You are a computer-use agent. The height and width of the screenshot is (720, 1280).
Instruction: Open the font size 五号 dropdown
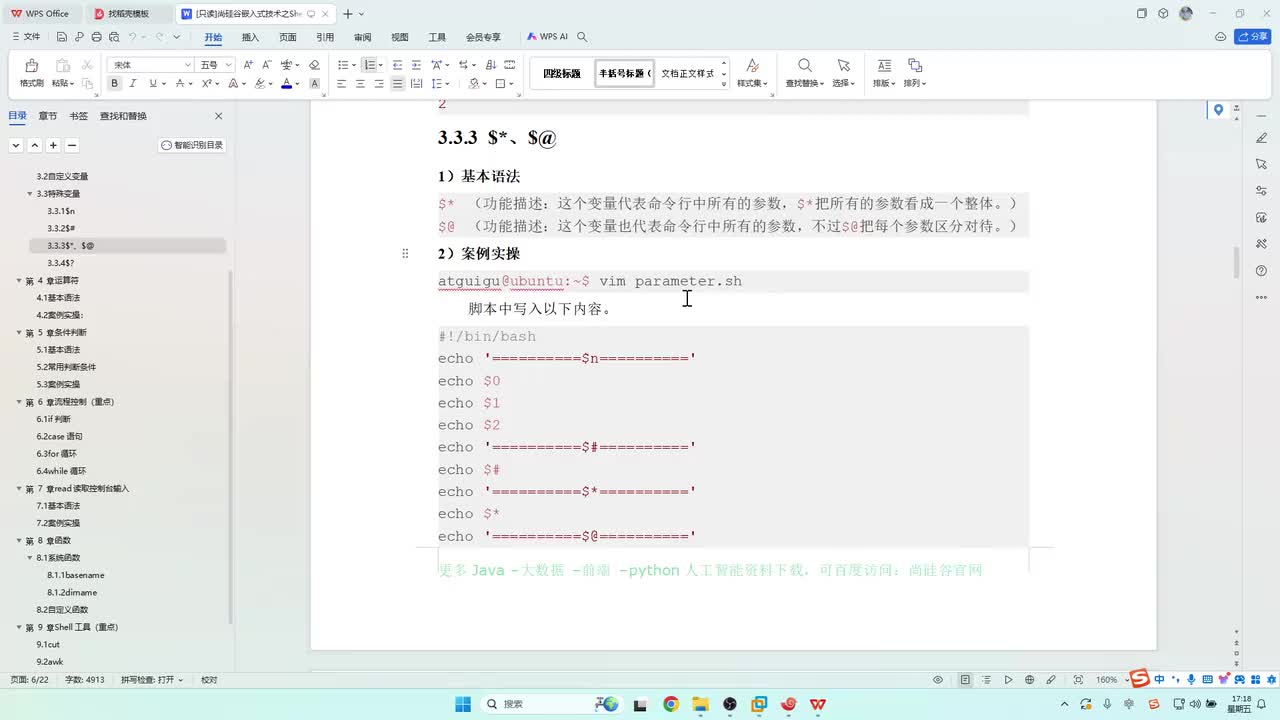229,65
